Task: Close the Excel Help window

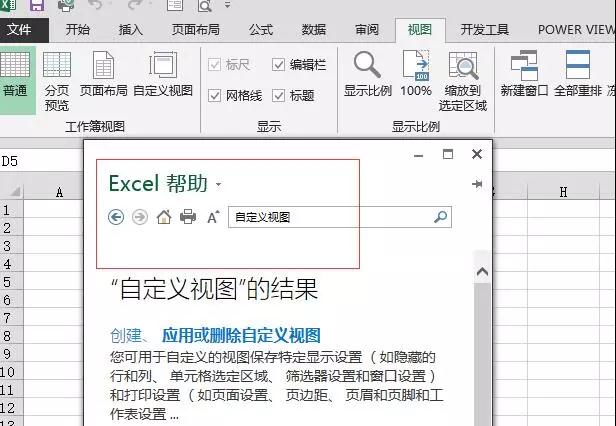Action: [x=477, y=154]
